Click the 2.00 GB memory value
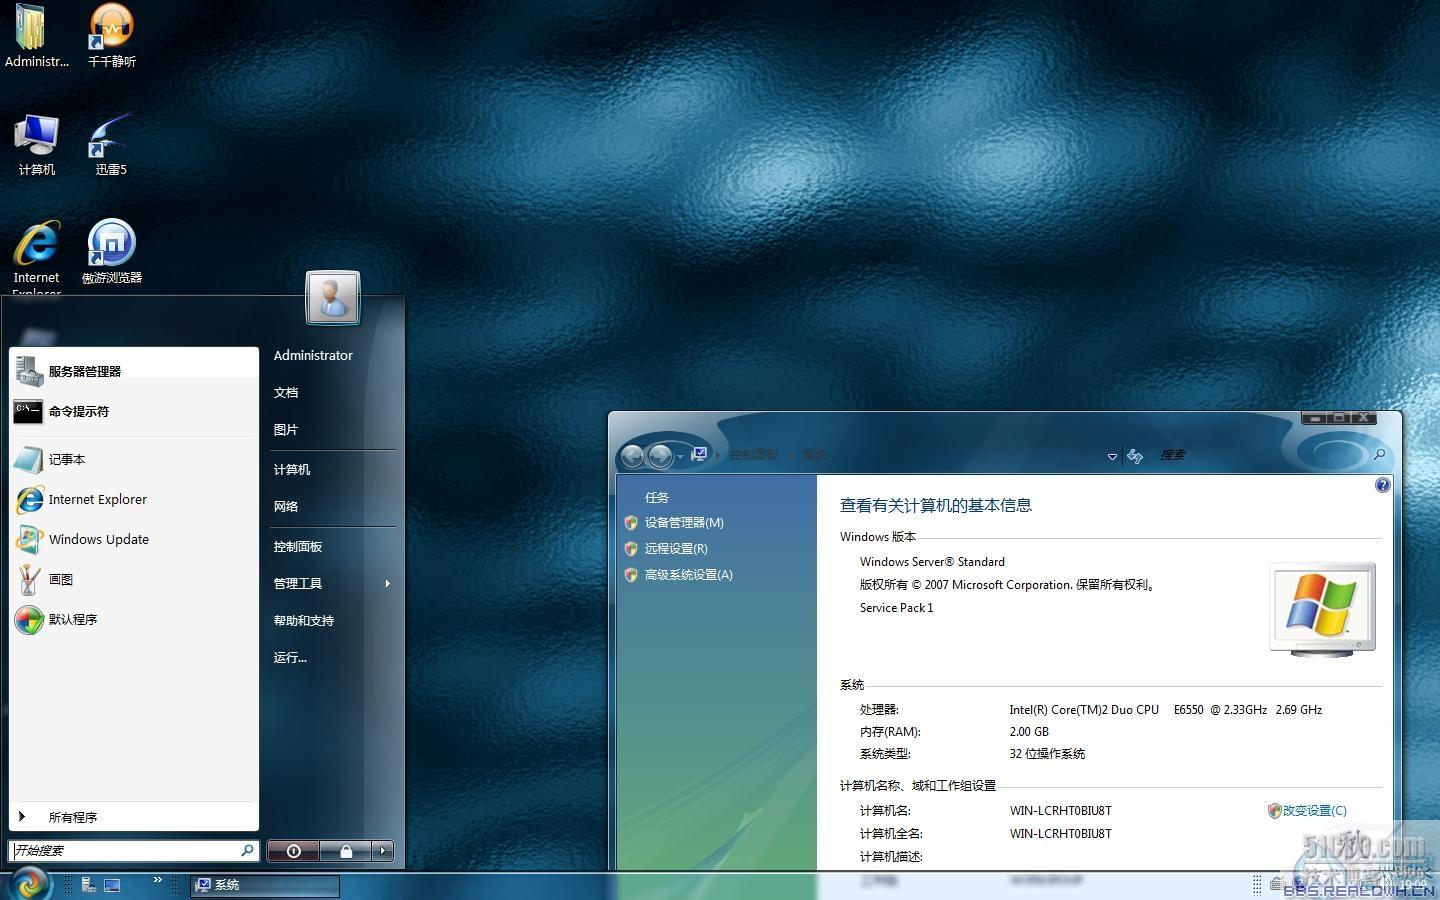 (1029, 732)
